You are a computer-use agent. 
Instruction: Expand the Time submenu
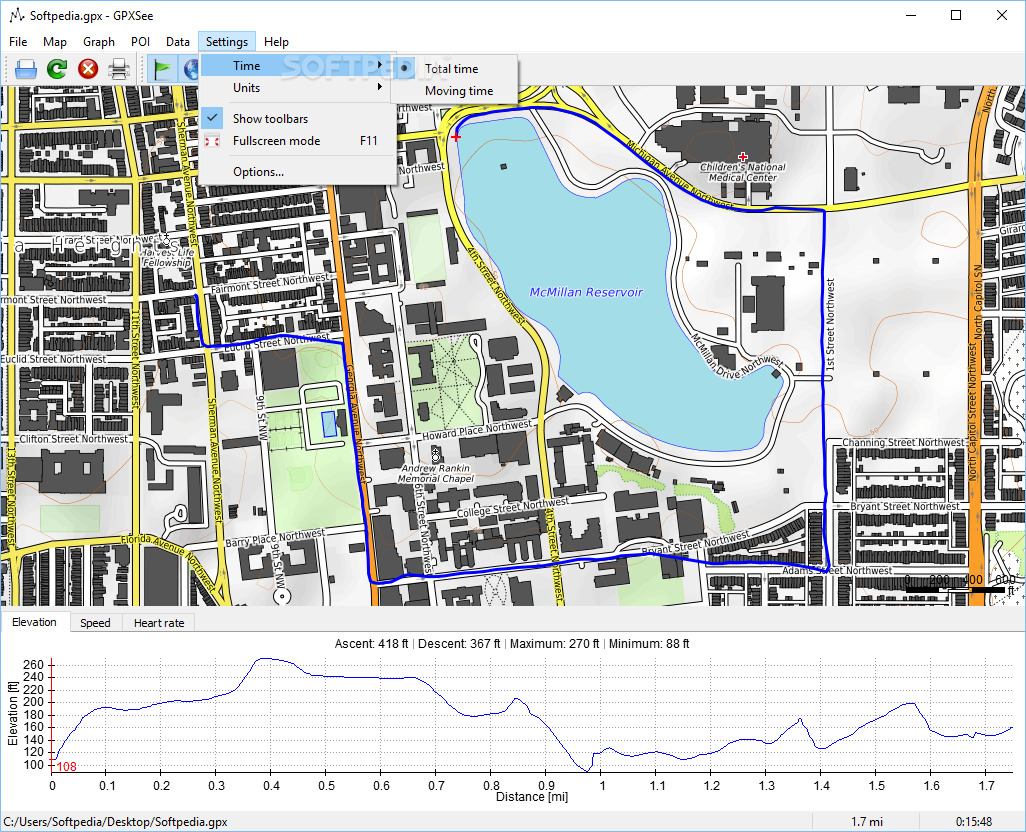click(296, 65)
